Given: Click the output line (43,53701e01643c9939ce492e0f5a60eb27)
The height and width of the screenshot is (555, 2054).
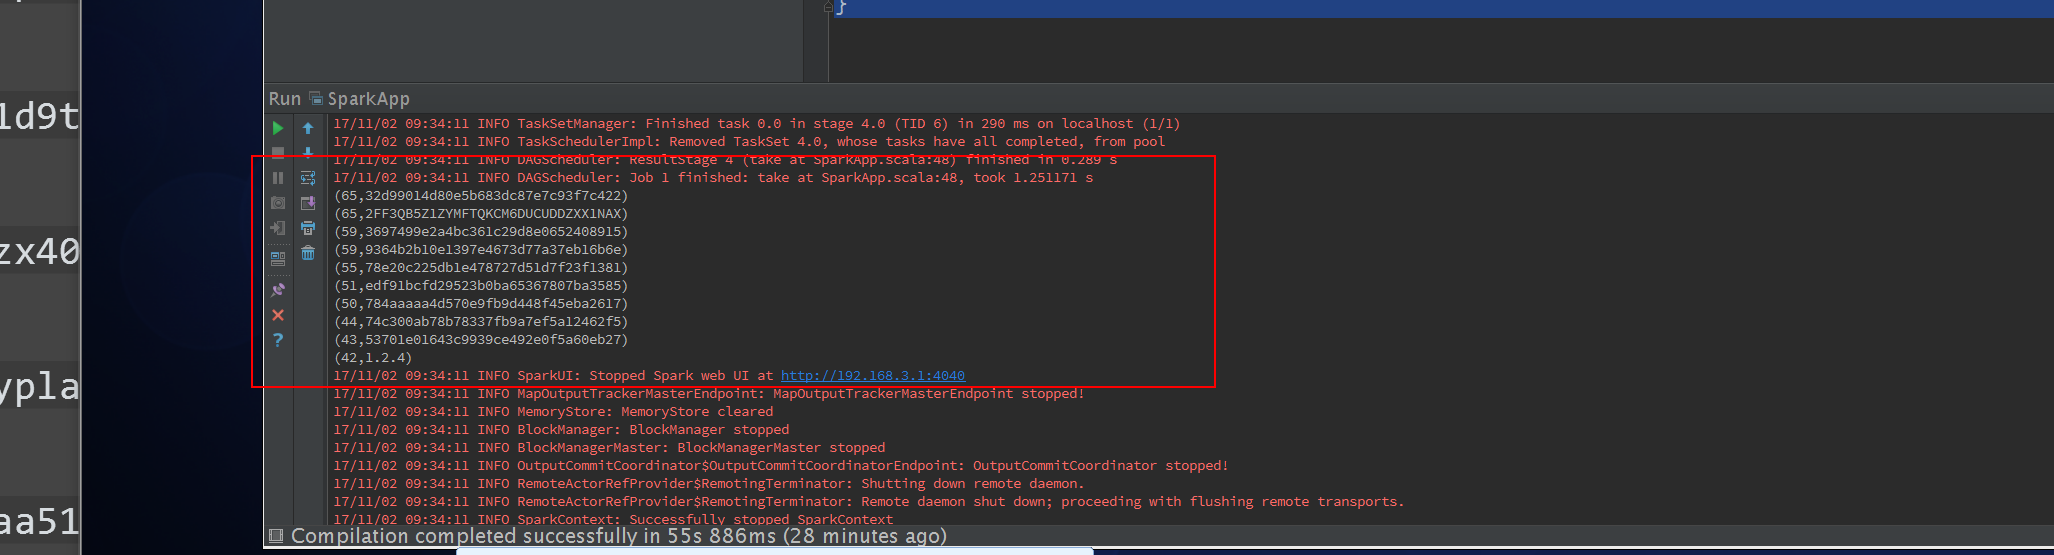Looking at the screenshot, I should click(x=481, y=340).
